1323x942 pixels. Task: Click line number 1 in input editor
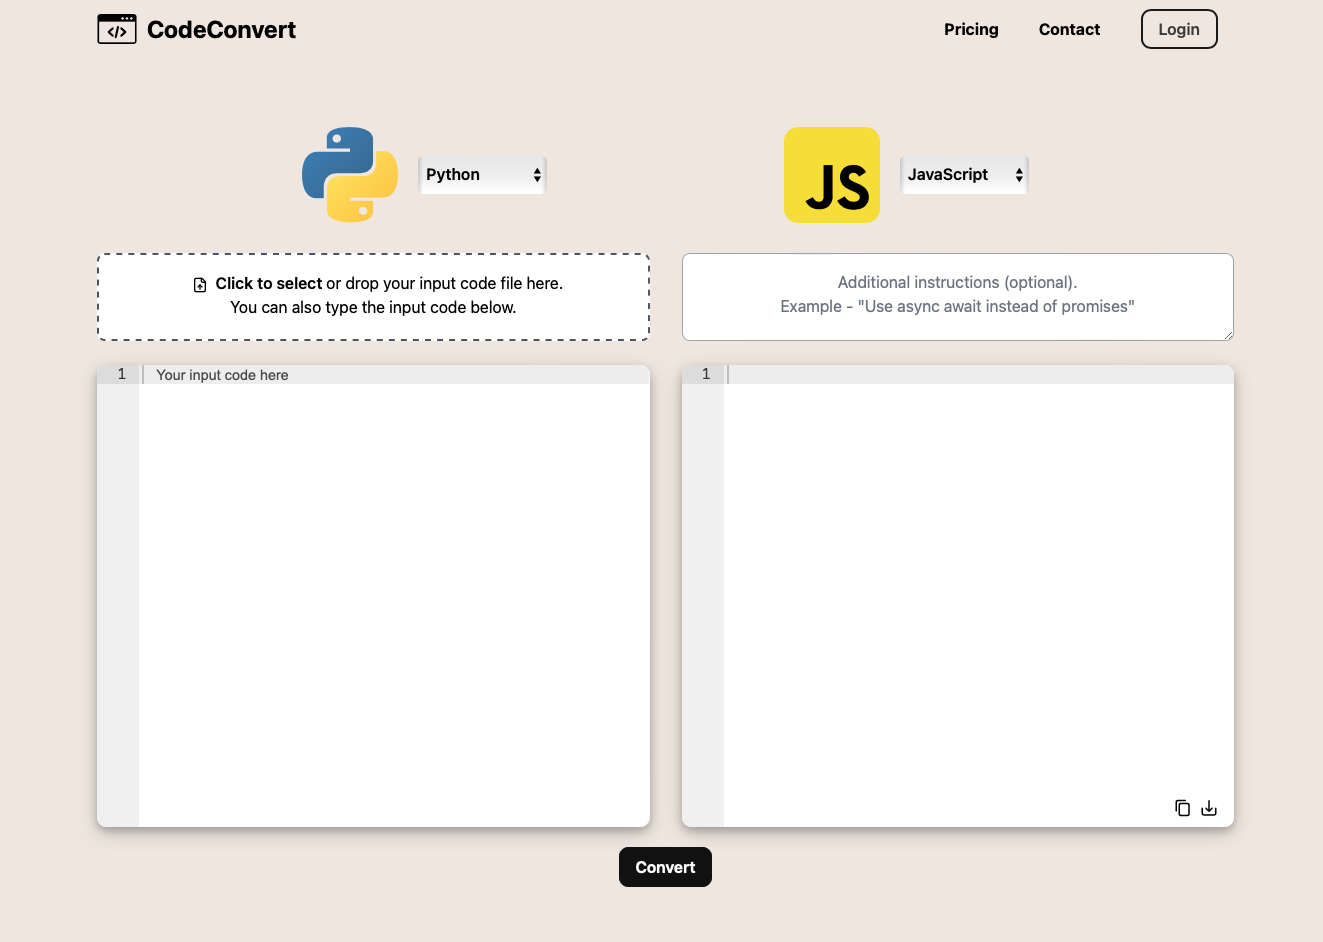[x=122, y=374]
